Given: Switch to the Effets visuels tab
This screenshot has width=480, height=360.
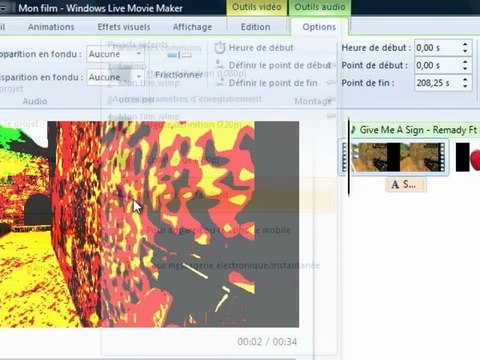Looking at the screenshot, I should coord(124,27).
